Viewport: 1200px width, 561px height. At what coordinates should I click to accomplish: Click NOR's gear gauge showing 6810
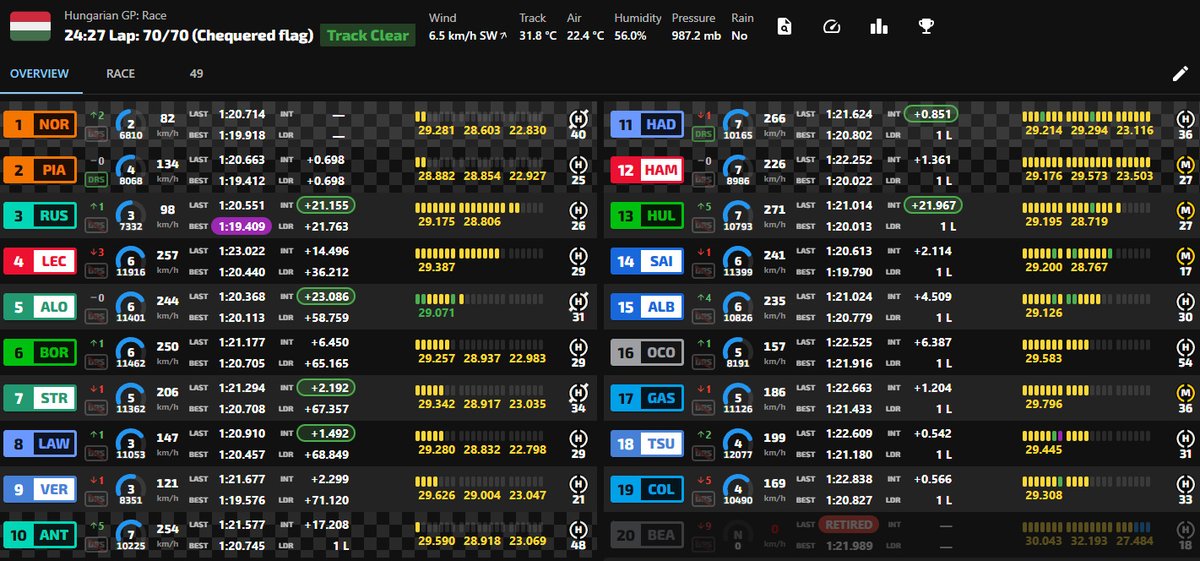tap(131, 124)
